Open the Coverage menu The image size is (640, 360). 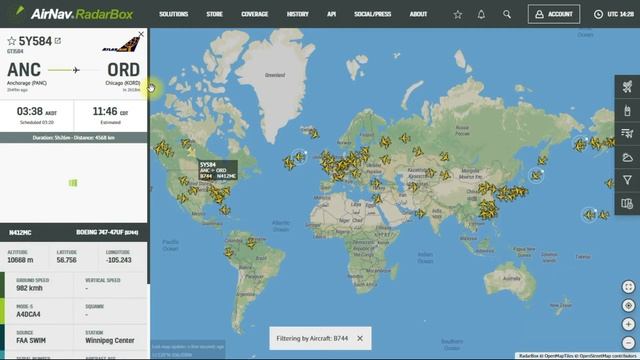(254, 14)
